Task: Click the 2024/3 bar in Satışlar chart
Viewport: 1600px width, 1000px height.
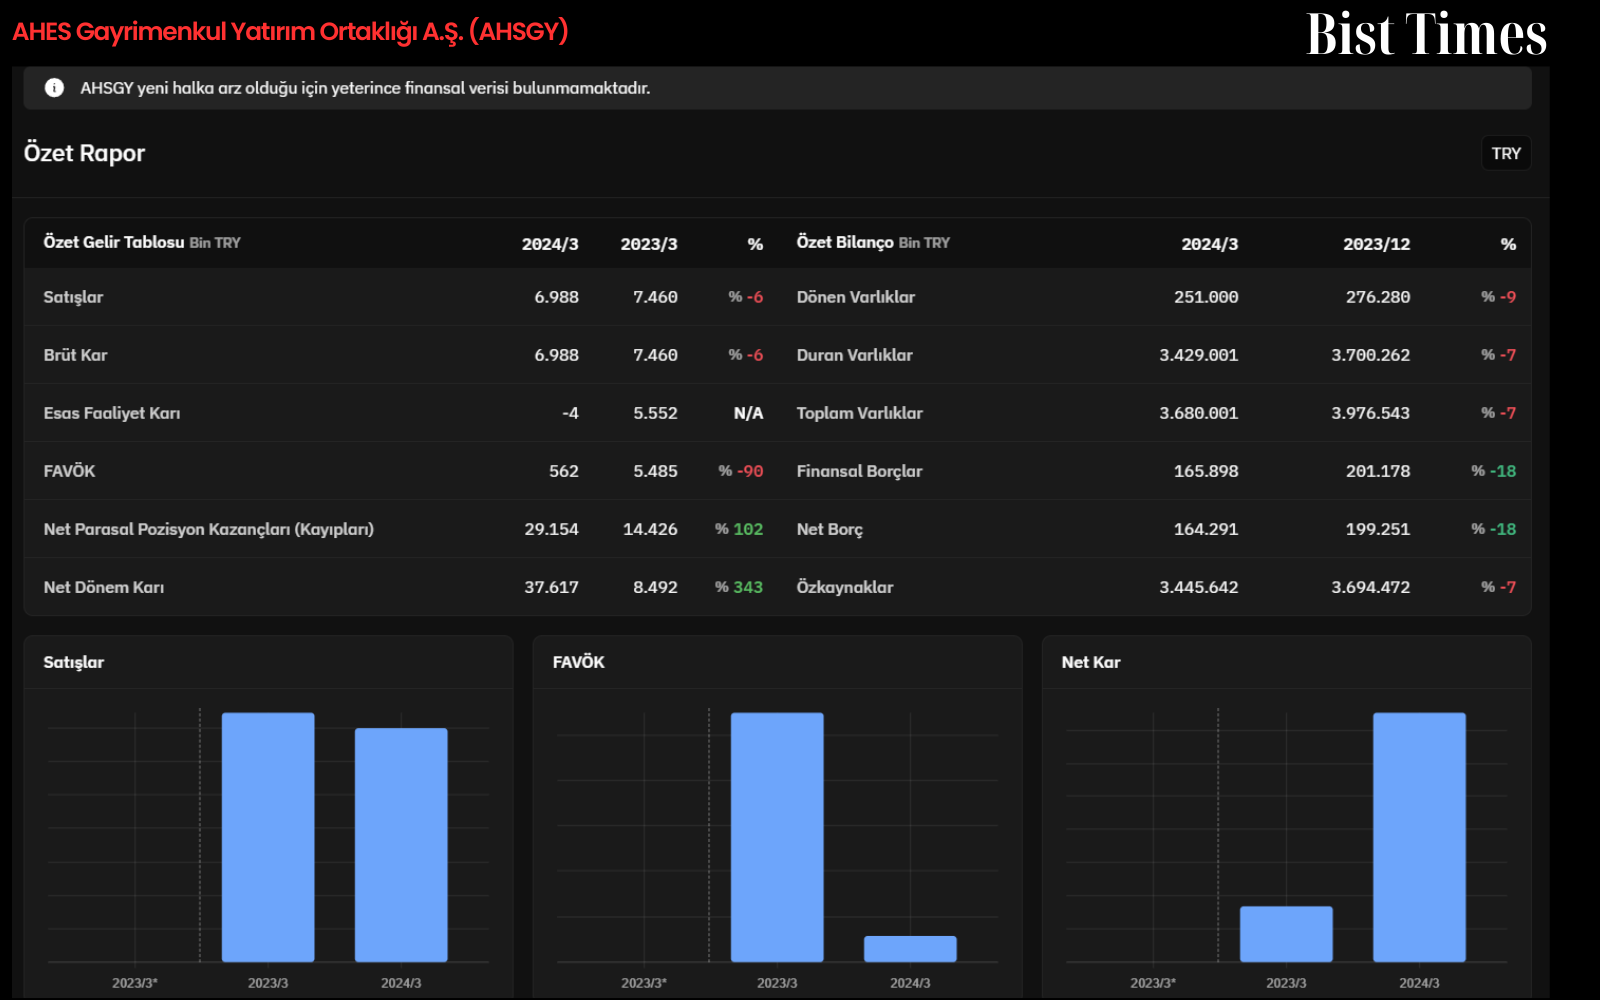Action: click(401, 845)
